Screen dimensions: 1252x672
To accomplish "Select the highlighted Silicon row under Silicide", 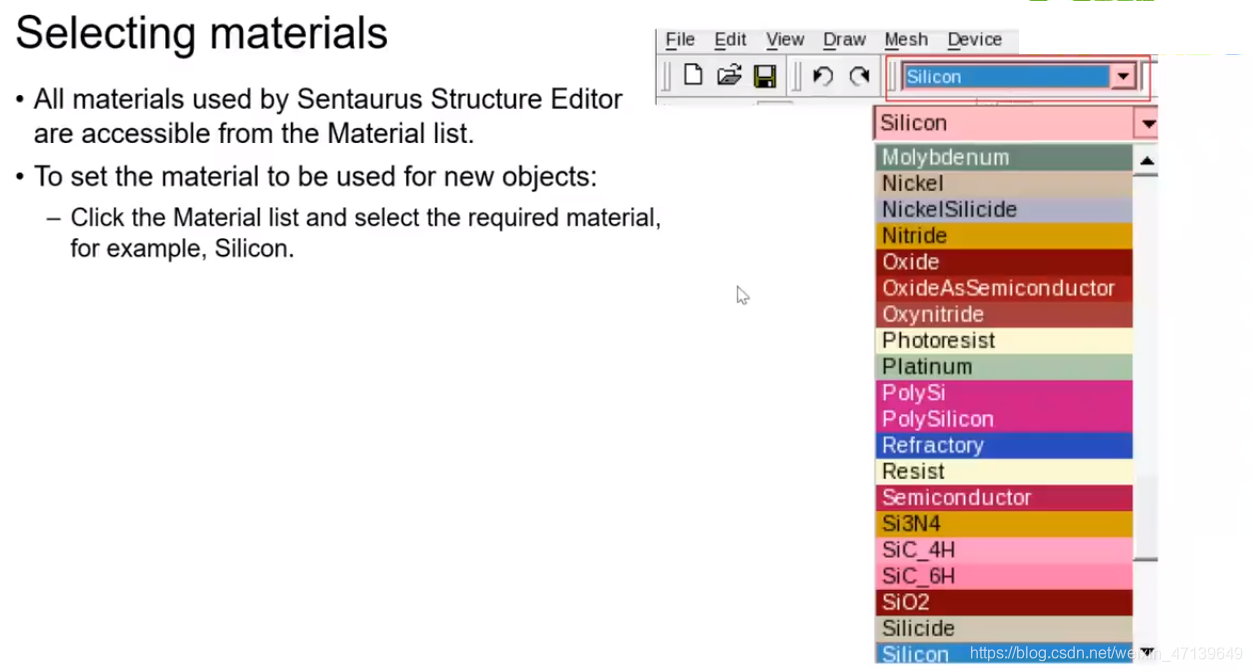I will coord(1004,653).
